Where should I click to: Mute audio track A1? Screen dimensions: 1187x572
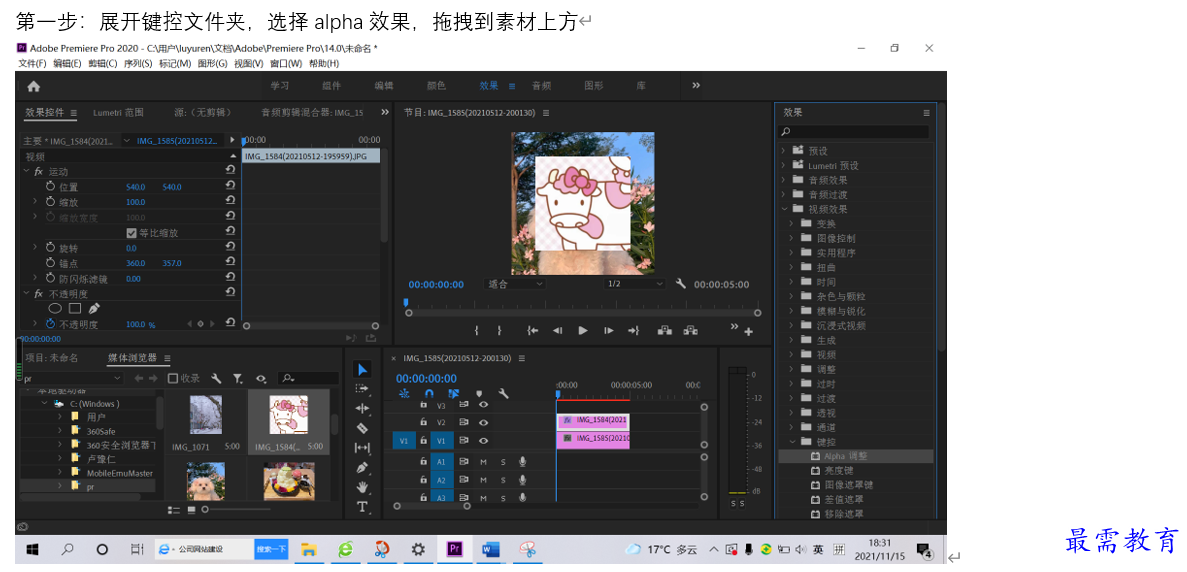[484, 462]
